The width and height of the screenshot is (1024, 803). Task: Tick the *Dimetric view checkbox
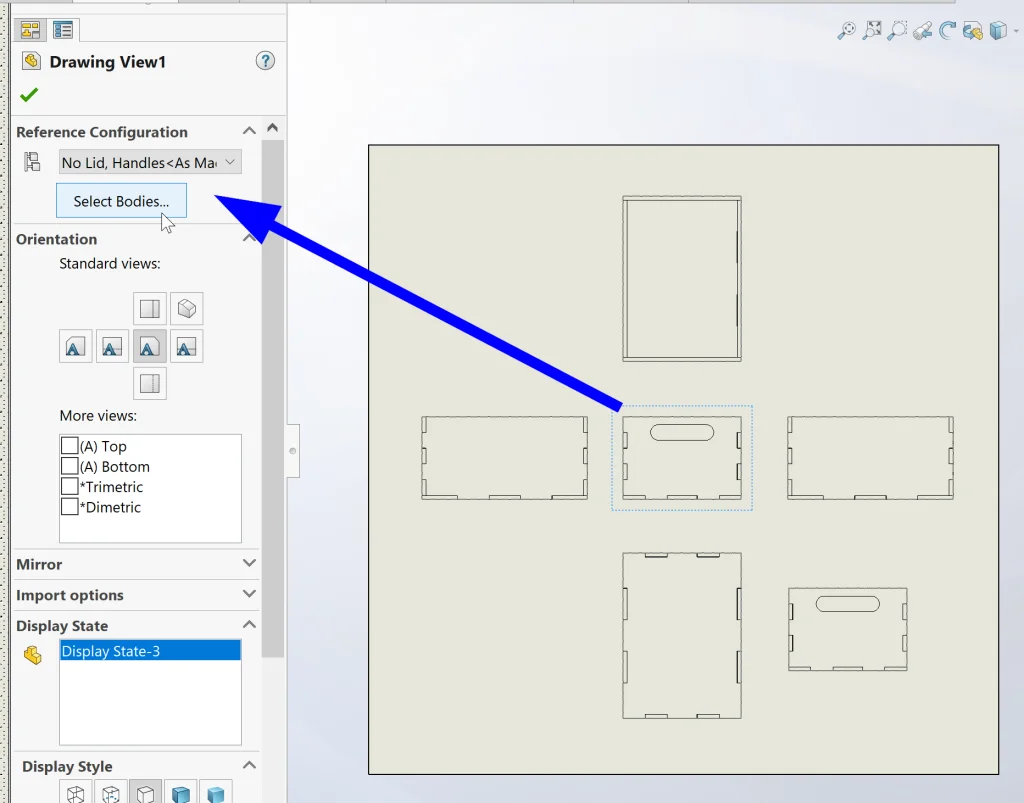tap(69, 507)
